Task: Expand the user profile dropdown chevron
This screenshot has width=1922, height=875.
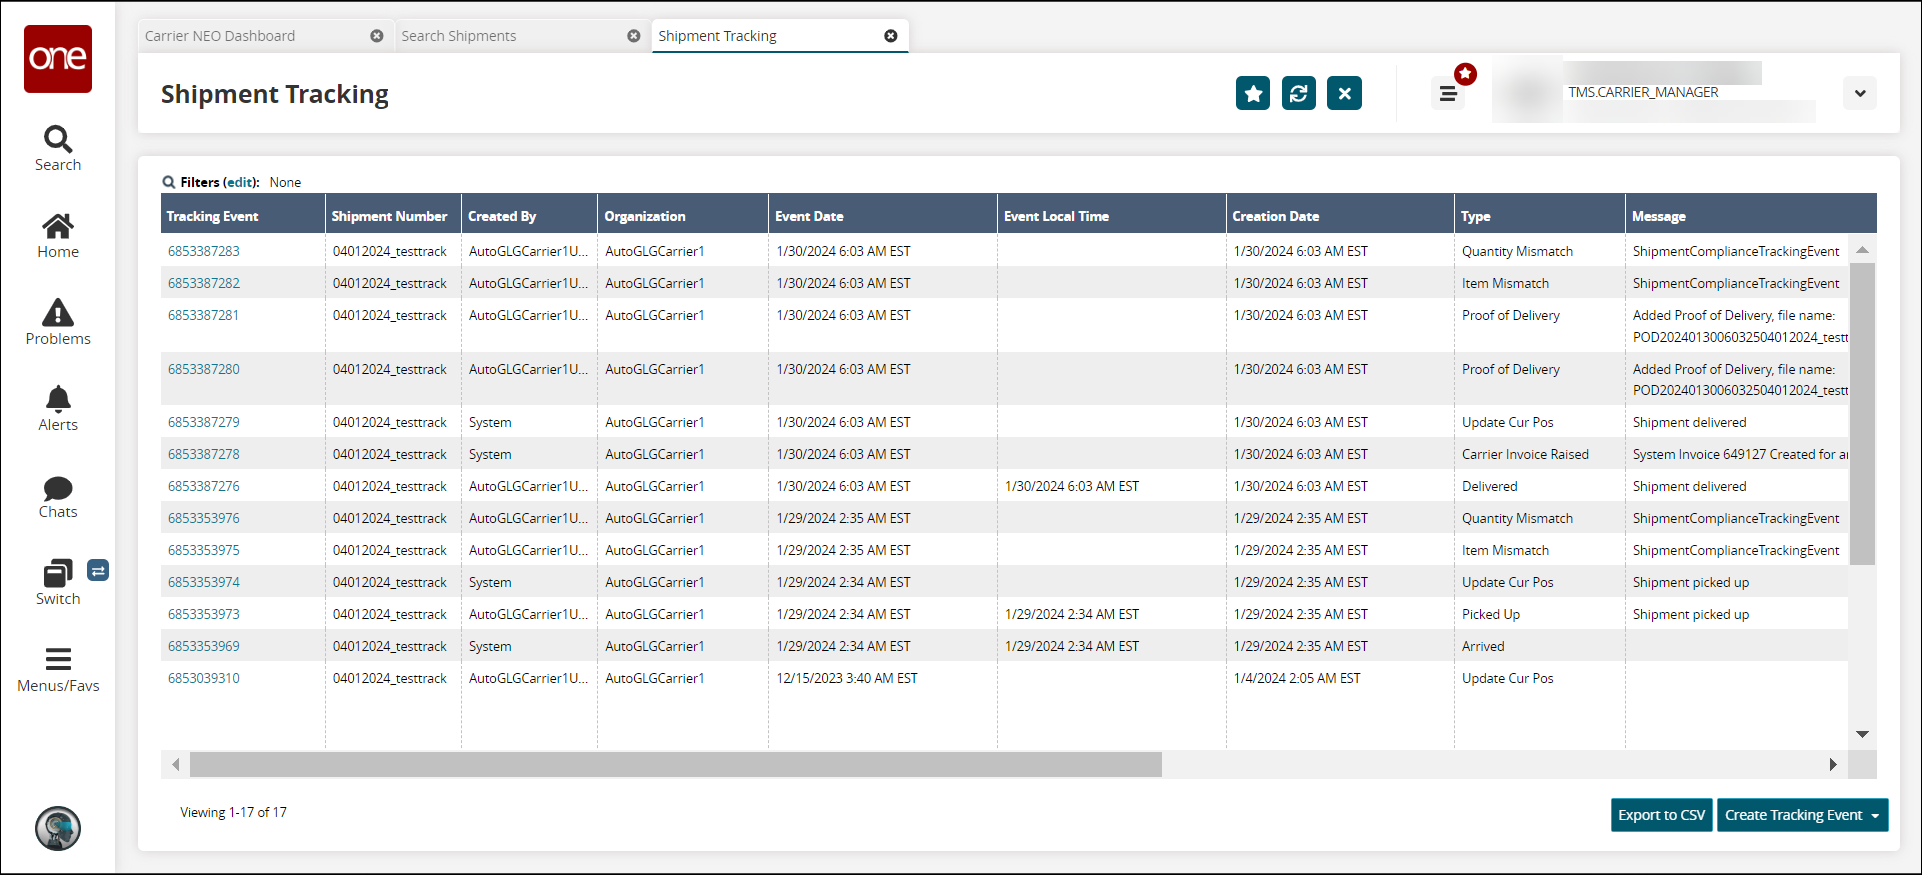Action: pyautogui.click(x=1860, y=93)
